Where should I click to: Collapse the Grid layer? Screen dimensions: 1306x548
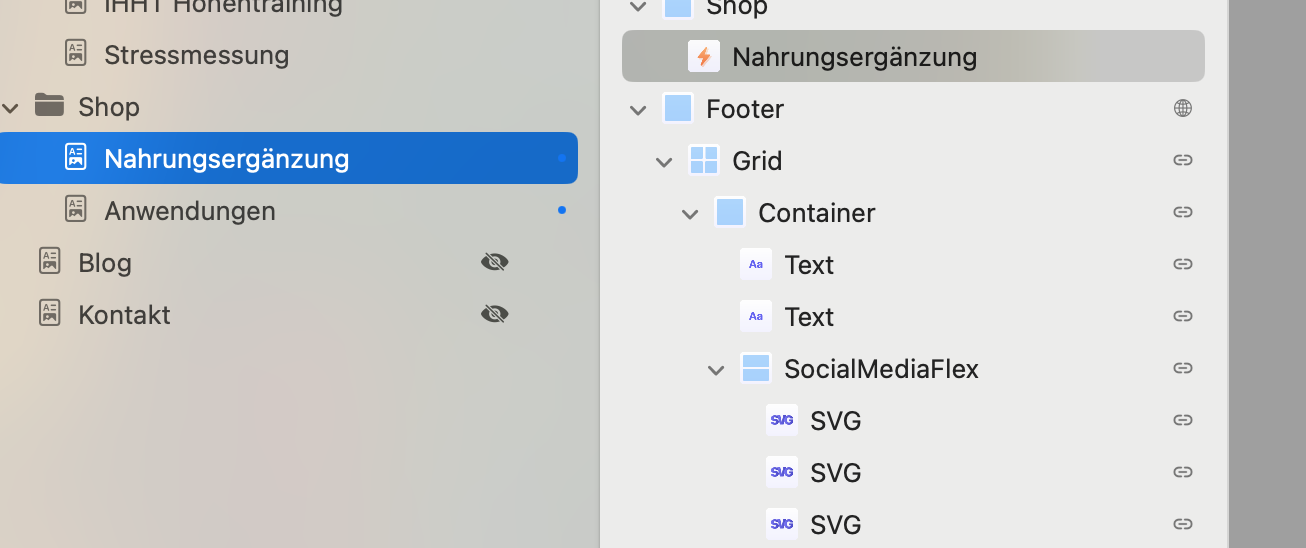(x=664, y=161)
